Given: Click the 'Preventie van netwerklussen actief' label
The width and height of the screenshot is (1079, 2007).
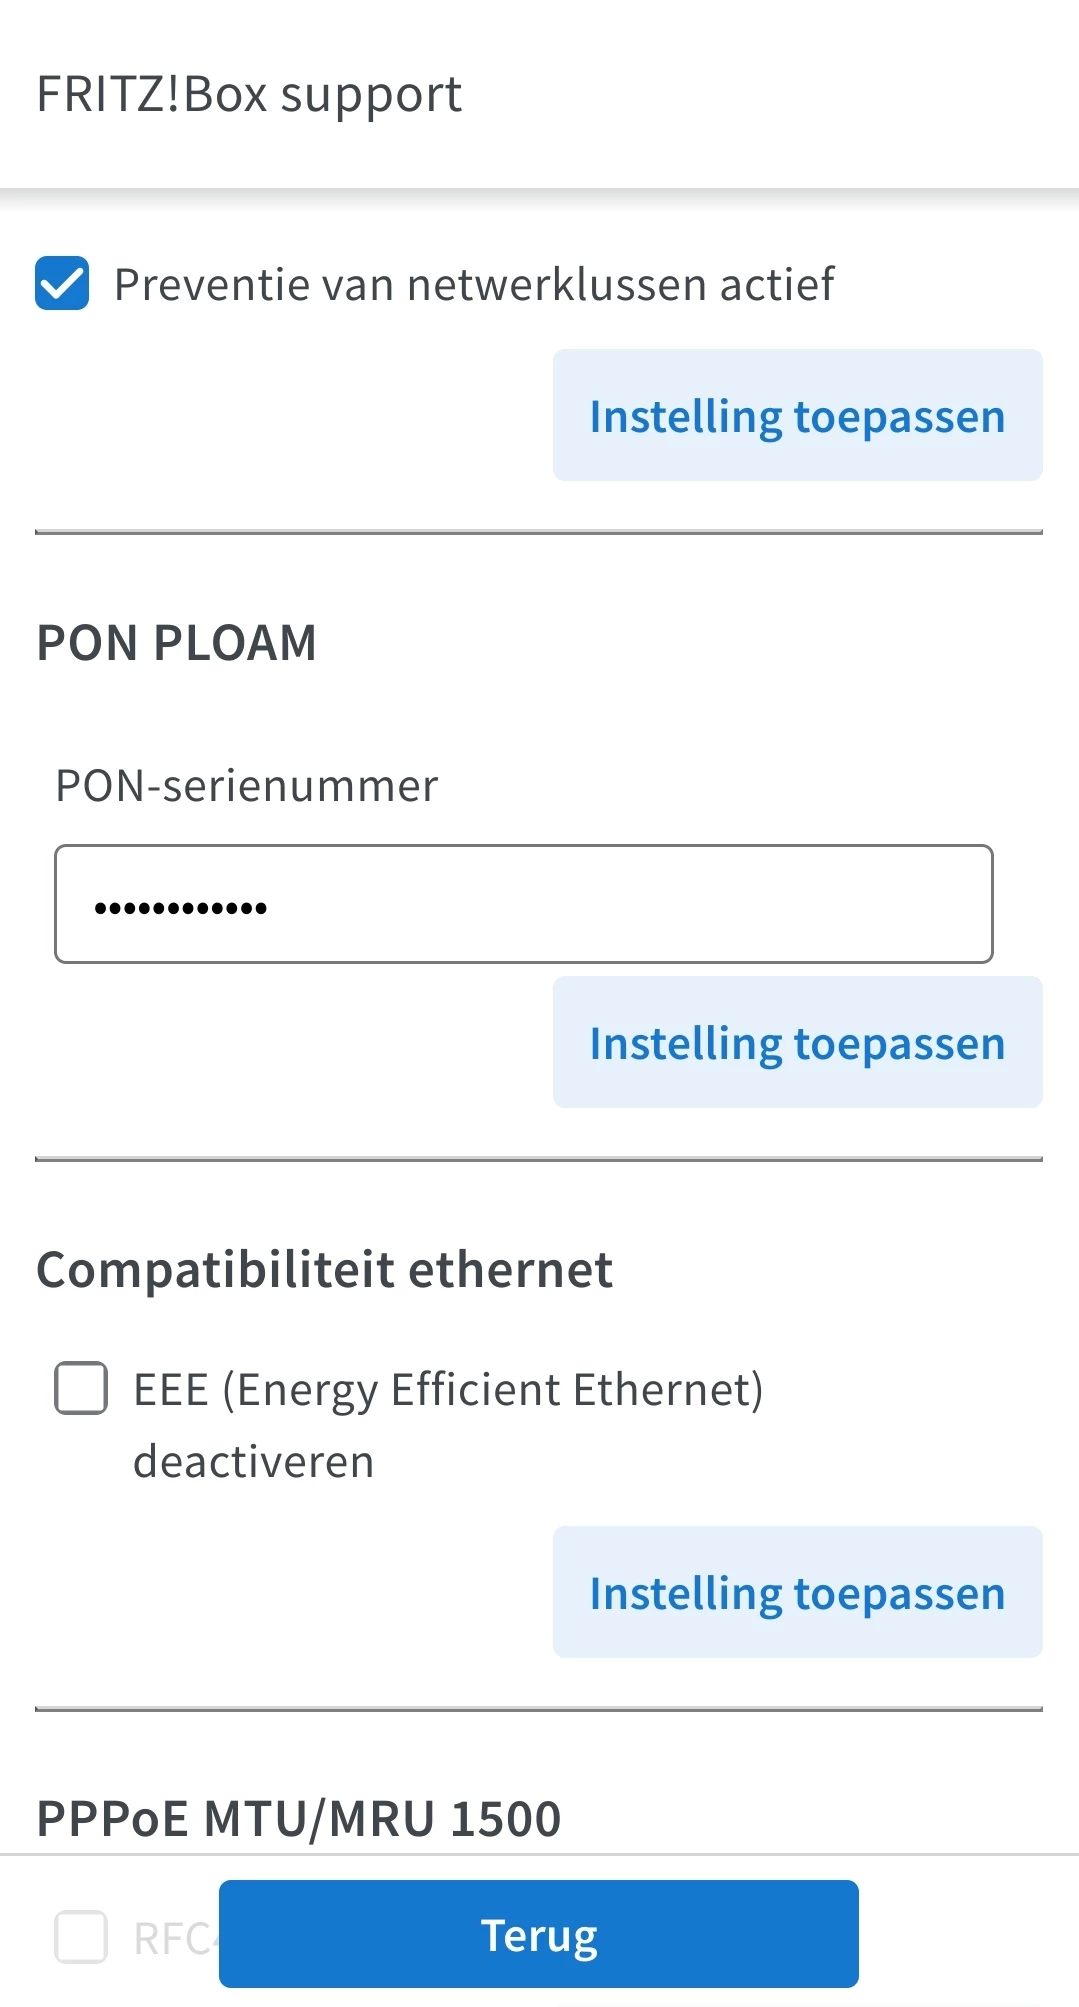Looking at the screenshot, I should [x=474, y=284].
